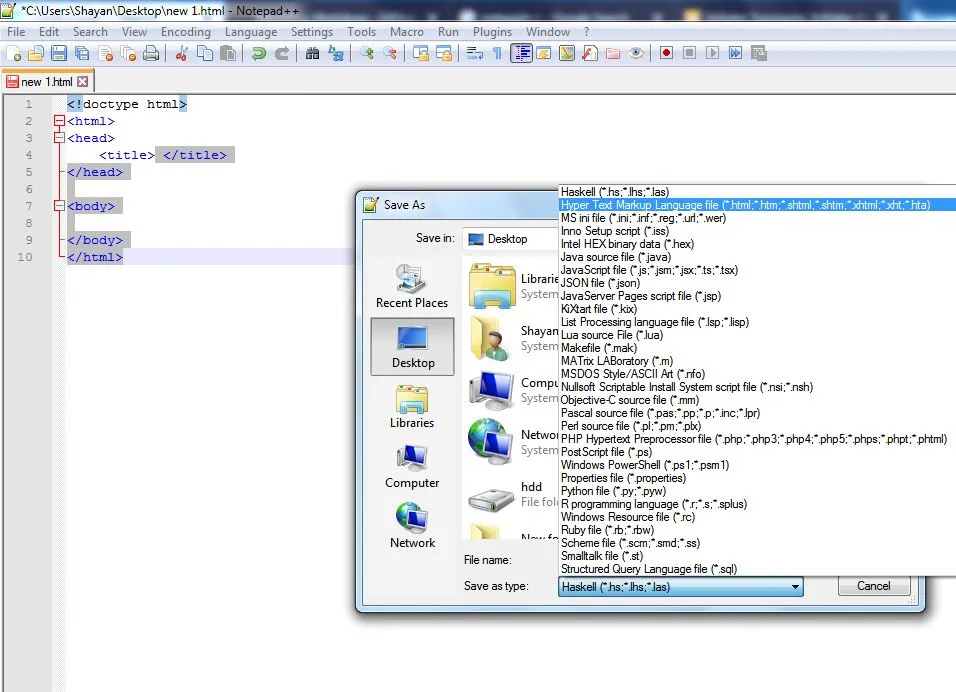Open the Language menu
The image size is (956, 692).
[x=251, y=32]
